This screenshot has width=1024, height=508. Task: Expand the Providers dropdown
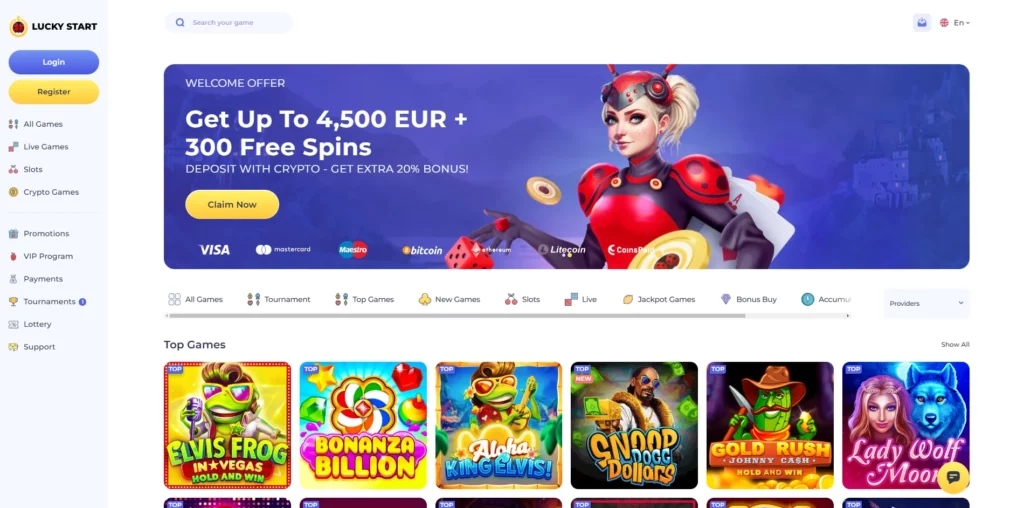pos(926,303)
